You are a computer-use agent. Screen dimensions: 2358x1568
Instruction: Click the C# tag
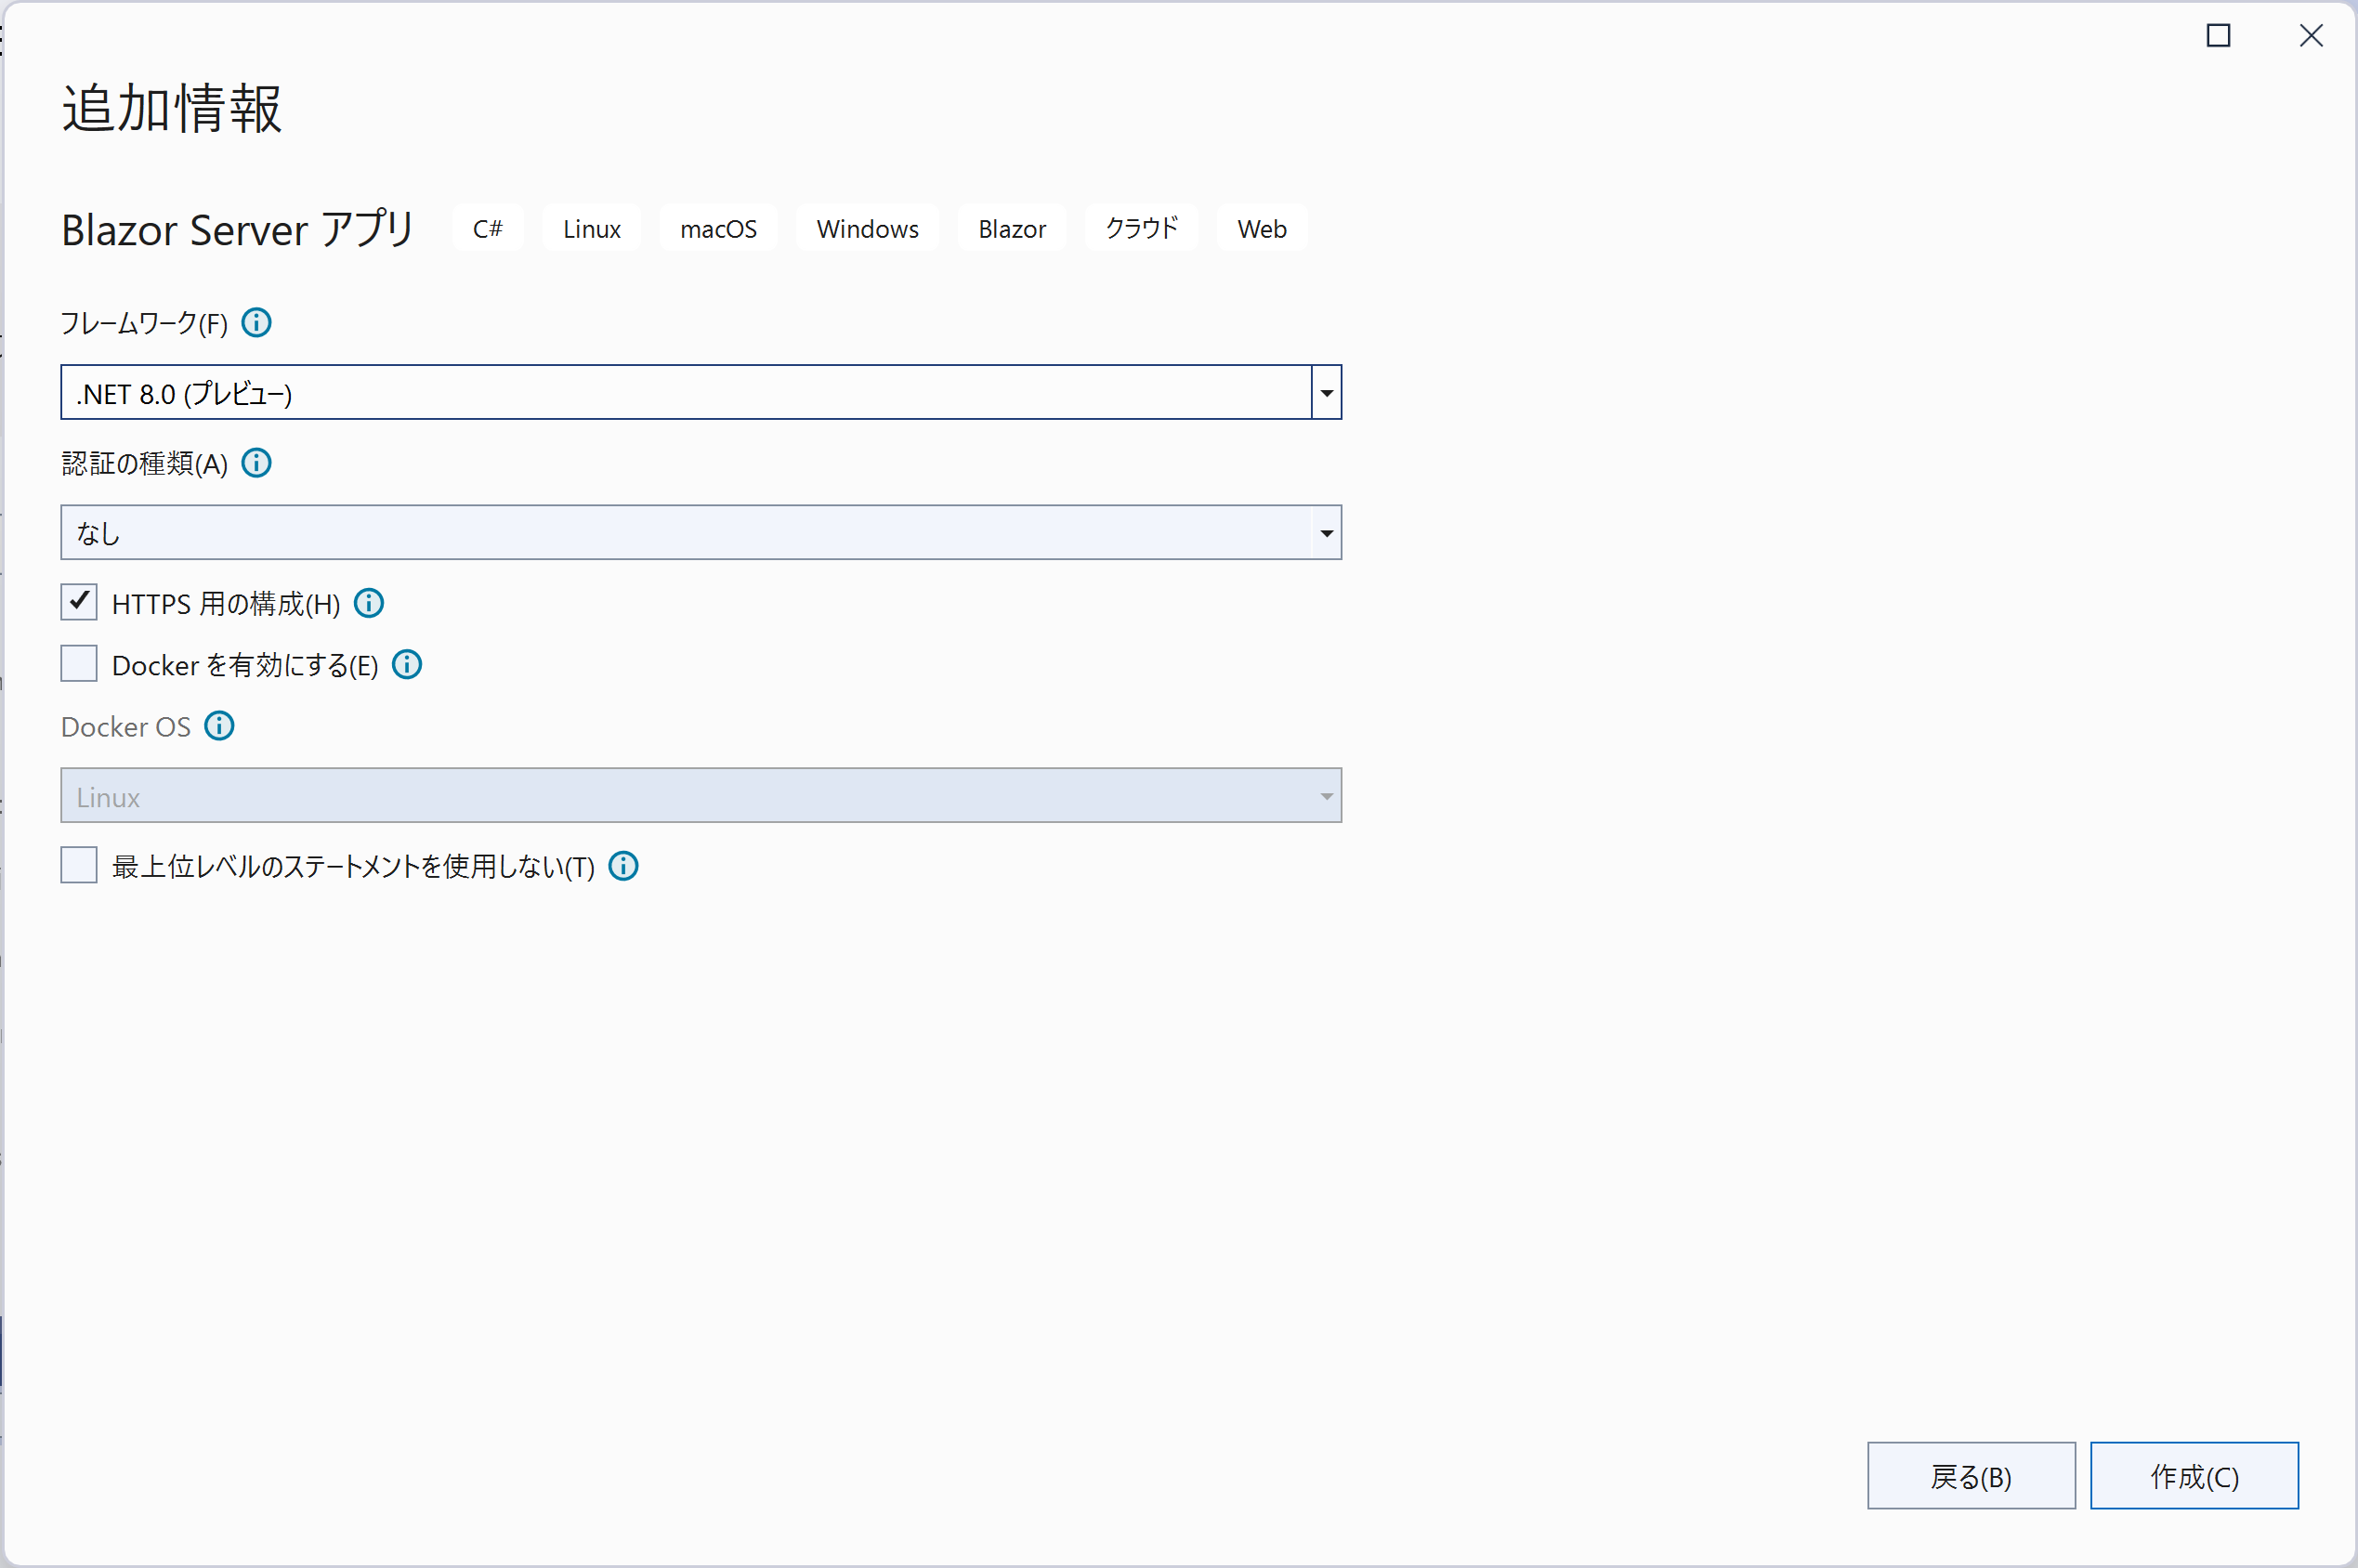488,229
